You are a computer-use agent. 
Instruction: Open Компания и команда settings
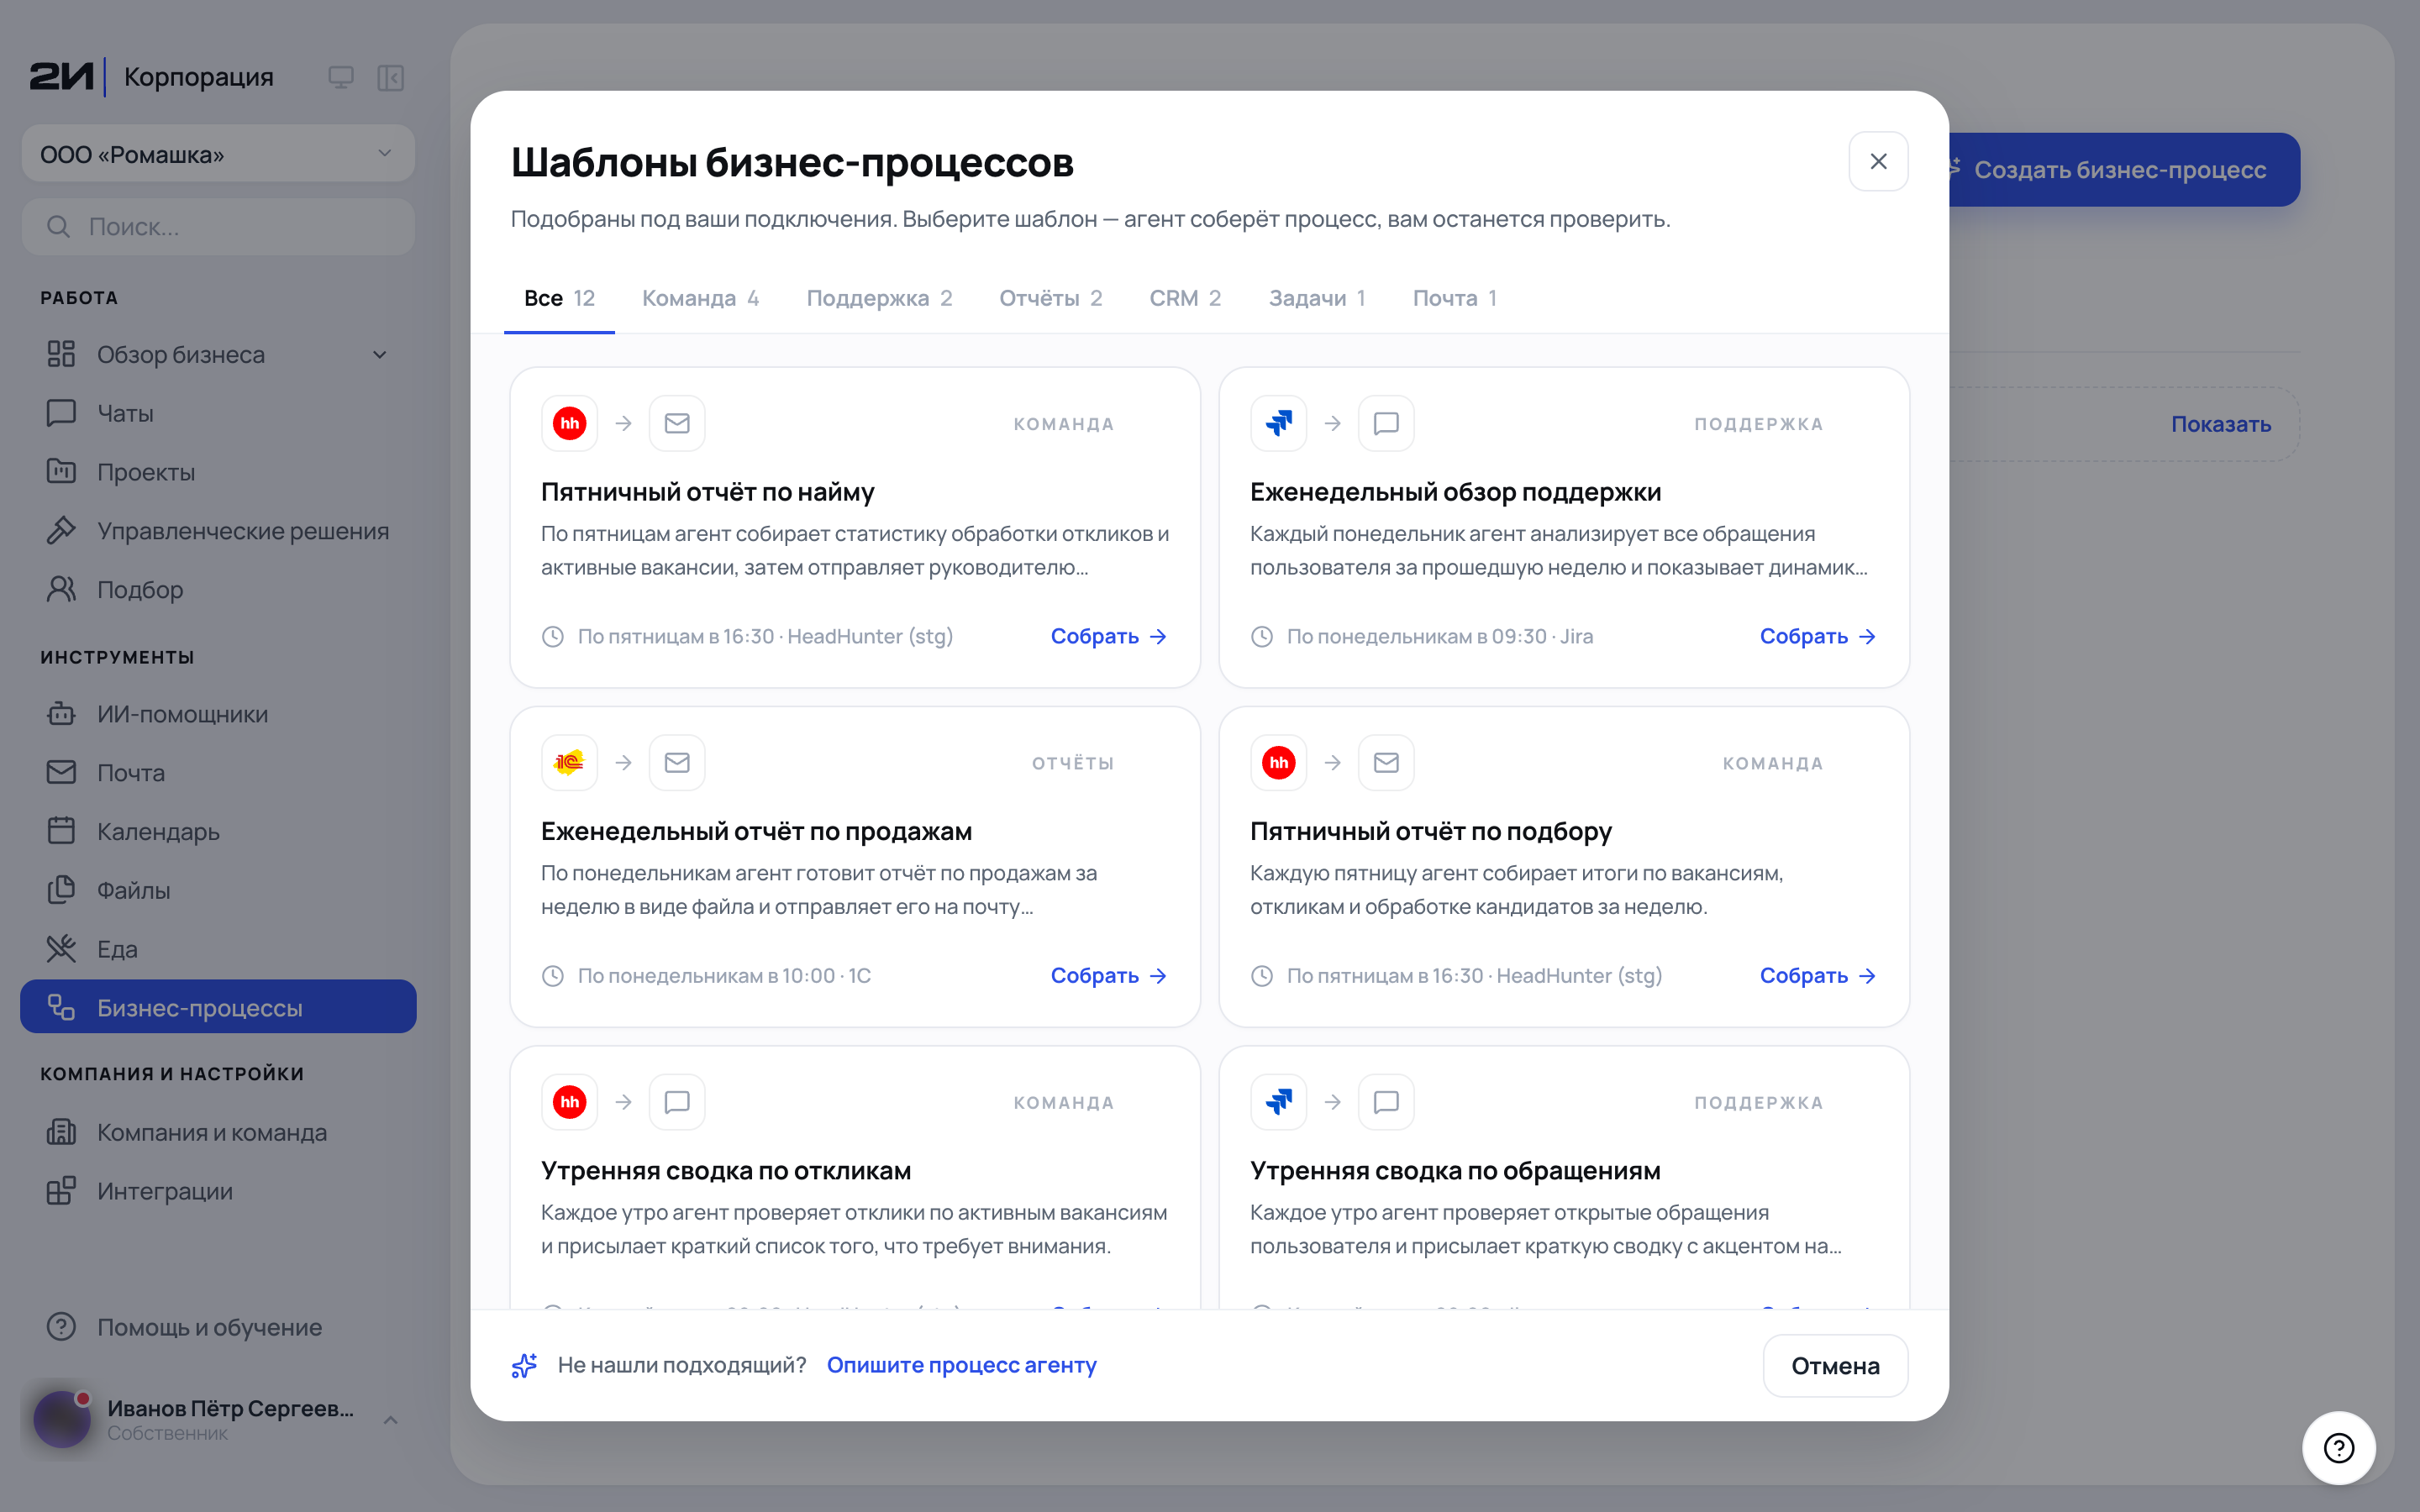(218, 1132)
